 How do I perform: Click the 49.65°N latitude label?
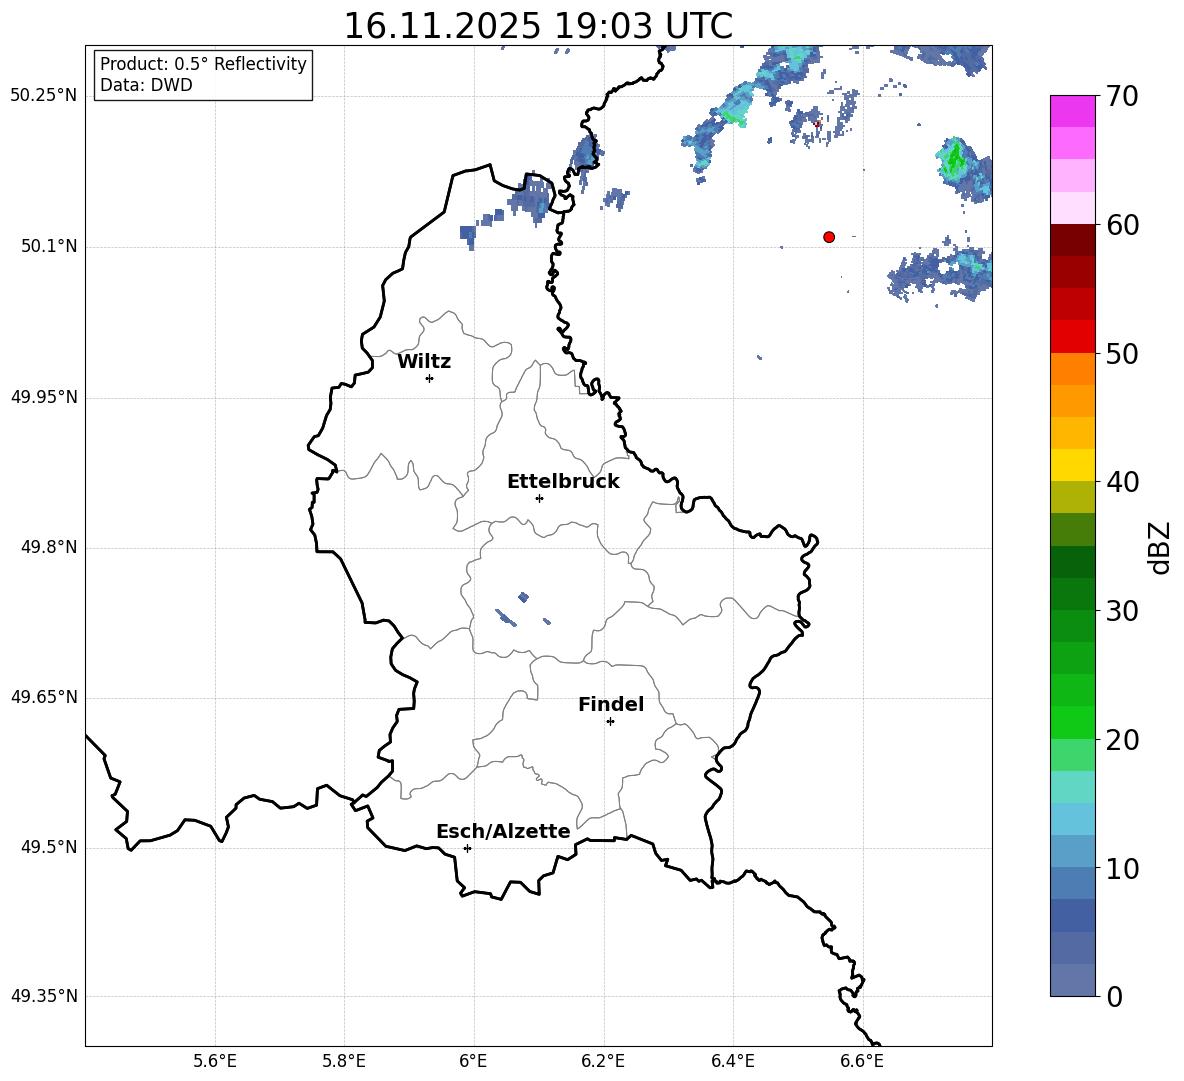[44, 697]
